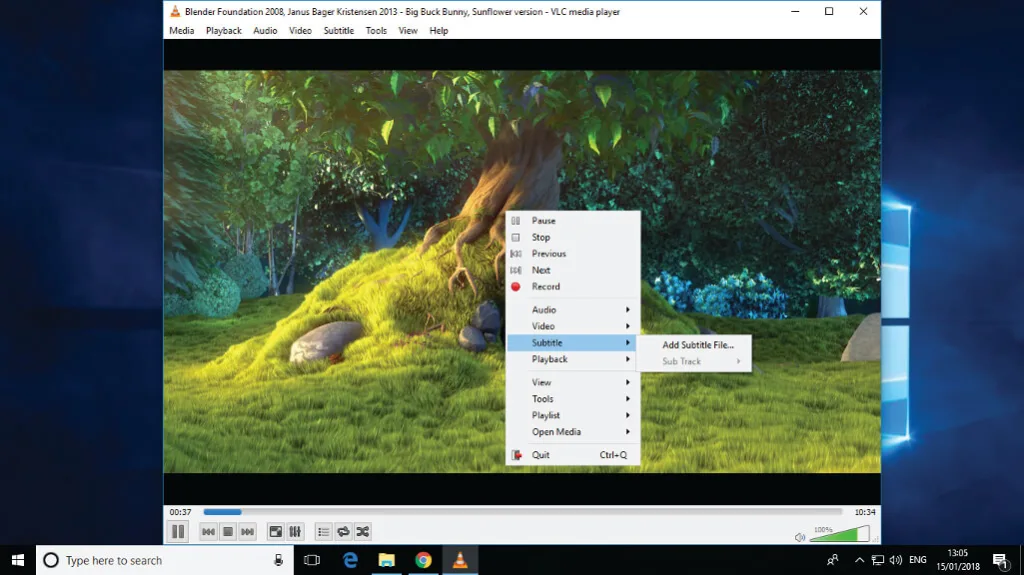The height and width of the screenshot is (575, 1024).
Task: Toggle fullscreen video button
Action: coord(276,532)
